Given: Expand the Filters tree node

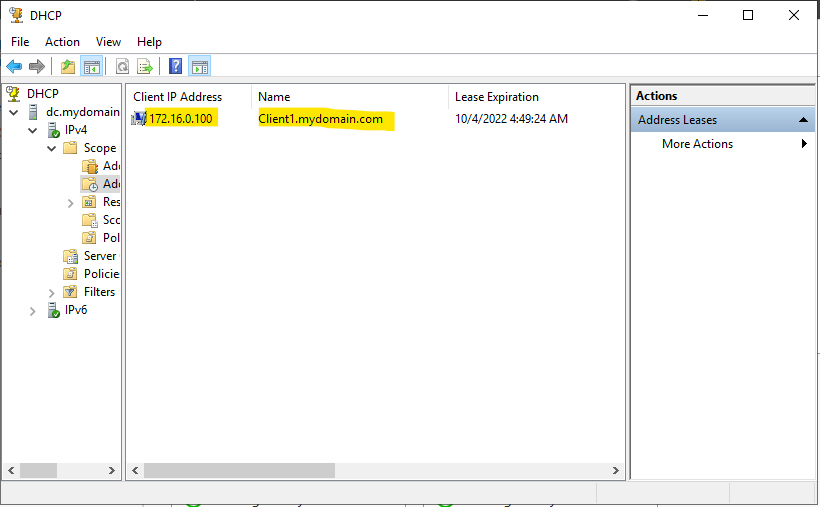Looking at the screenshot, I should pos(52,292).
